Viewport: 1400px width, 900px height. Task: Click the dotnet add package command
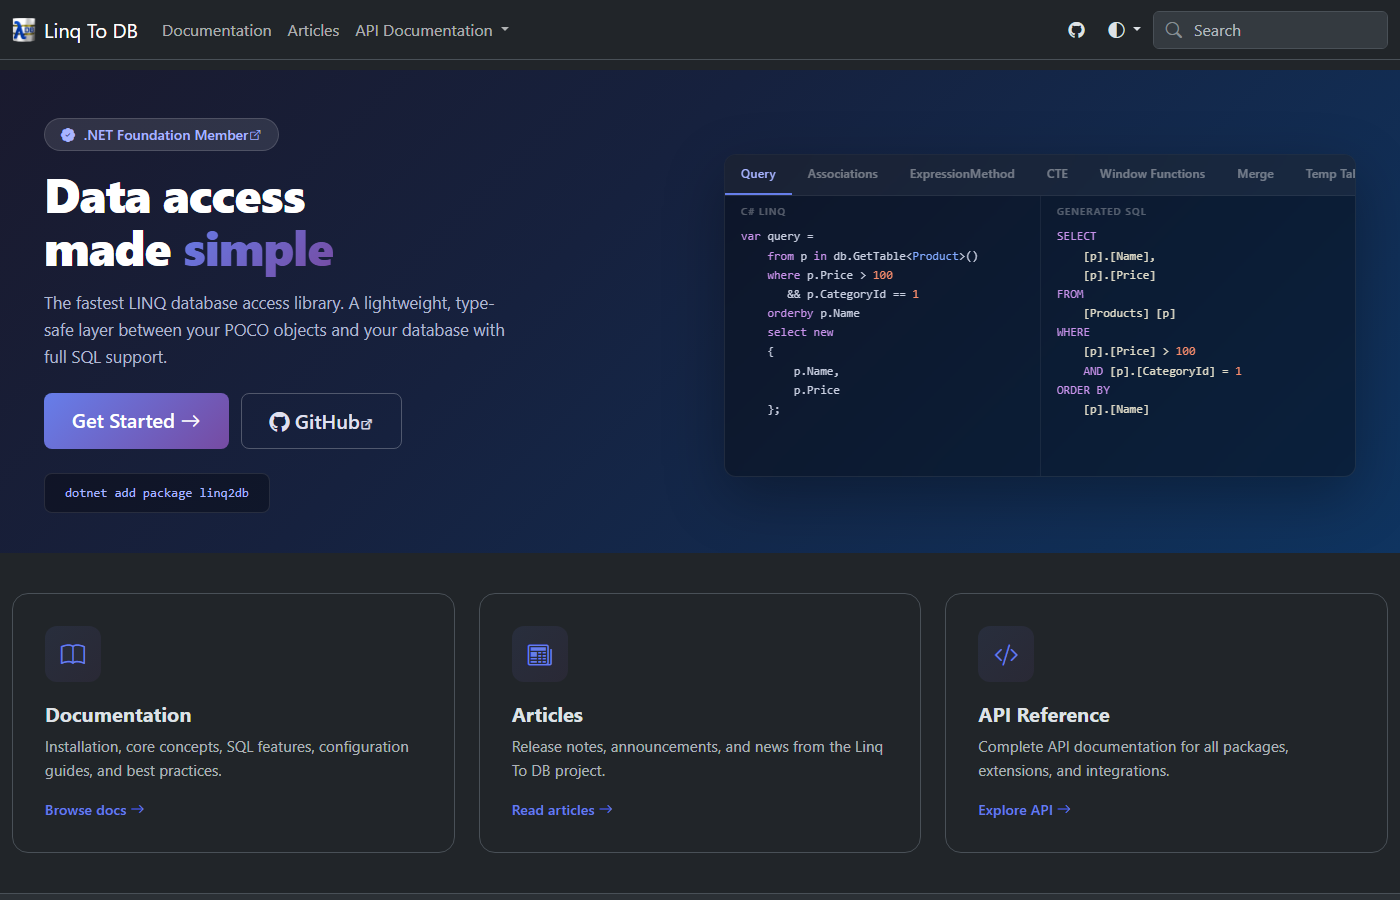tap(157, 493)
